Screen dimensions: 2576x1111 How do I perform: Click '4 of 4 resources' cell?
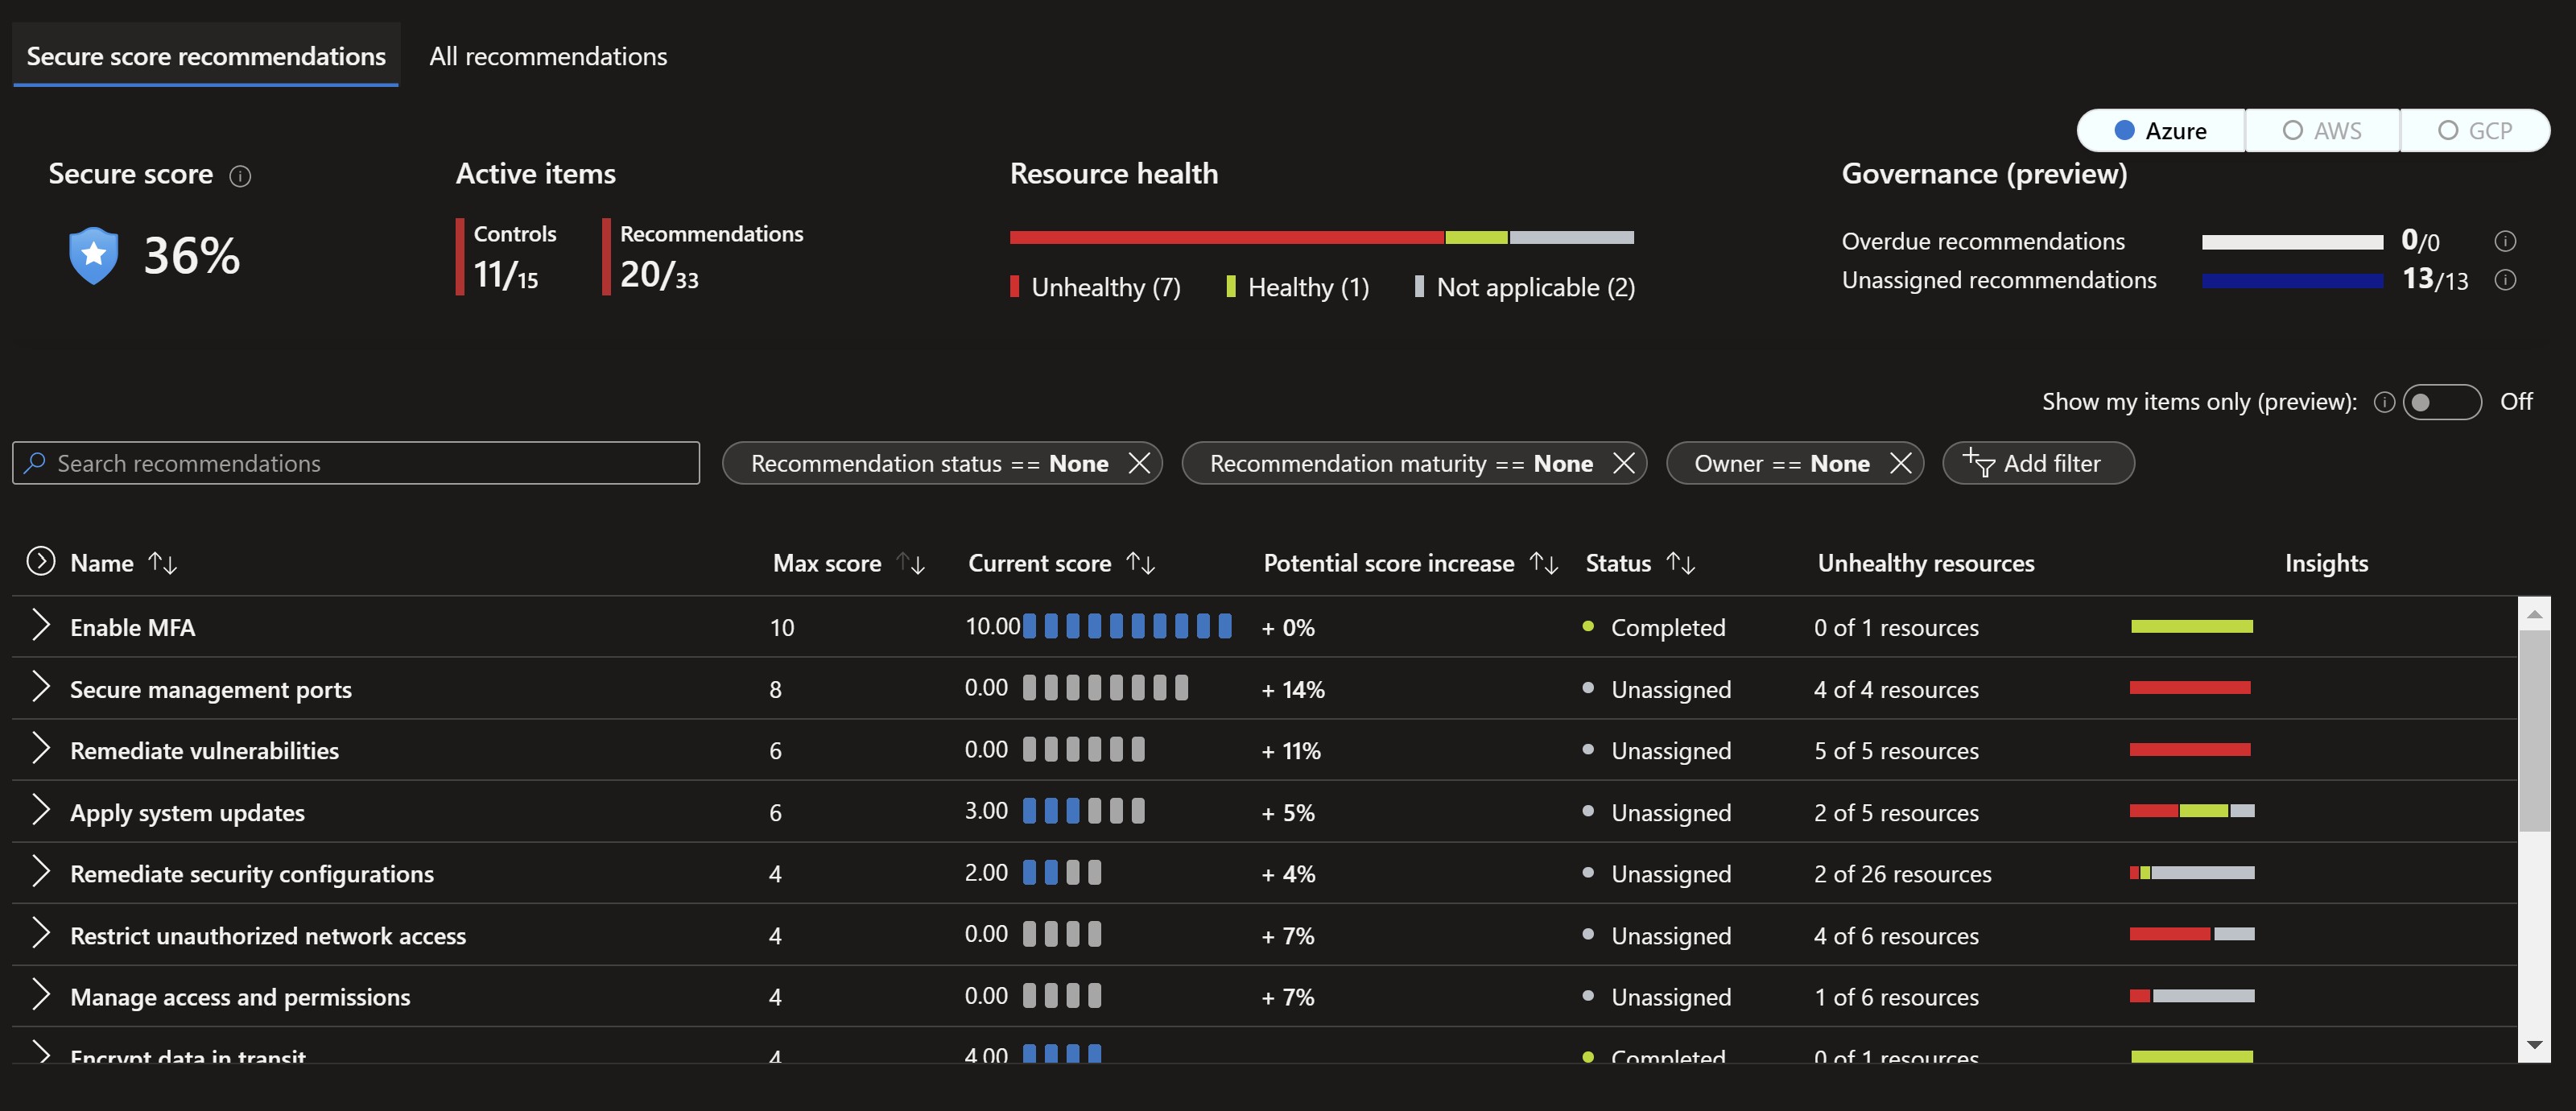click(1896, 690)
